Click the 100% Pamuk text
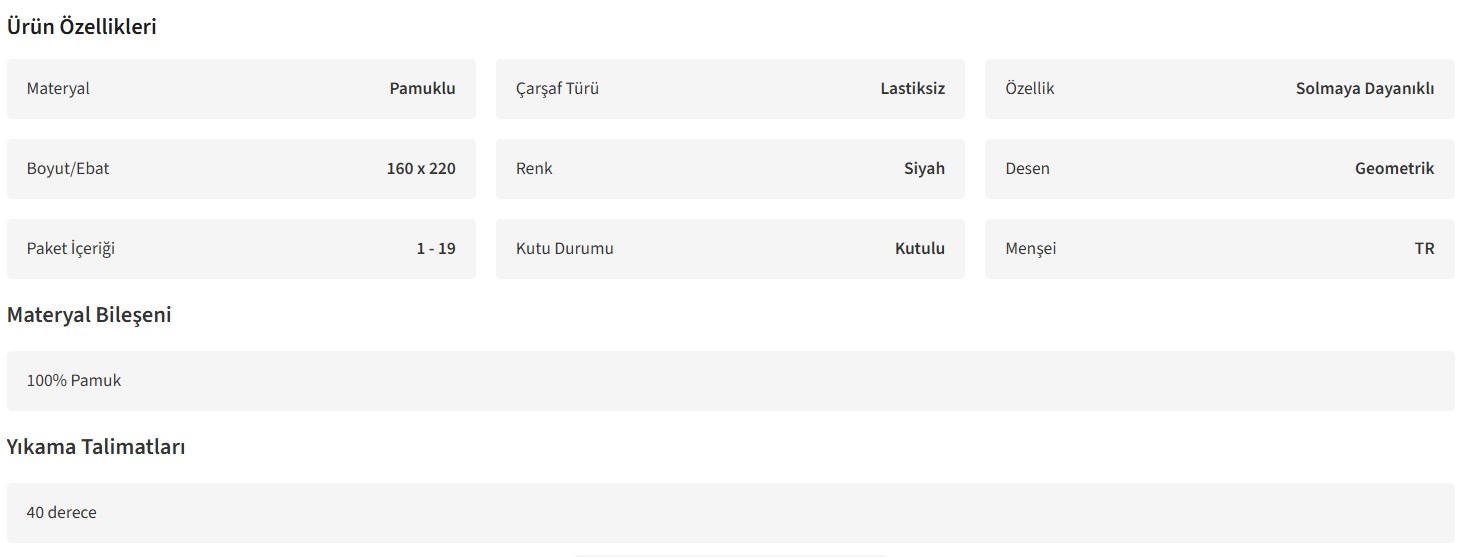The image size is (1467, 557). pyautogui.click(x=74, y=380)
